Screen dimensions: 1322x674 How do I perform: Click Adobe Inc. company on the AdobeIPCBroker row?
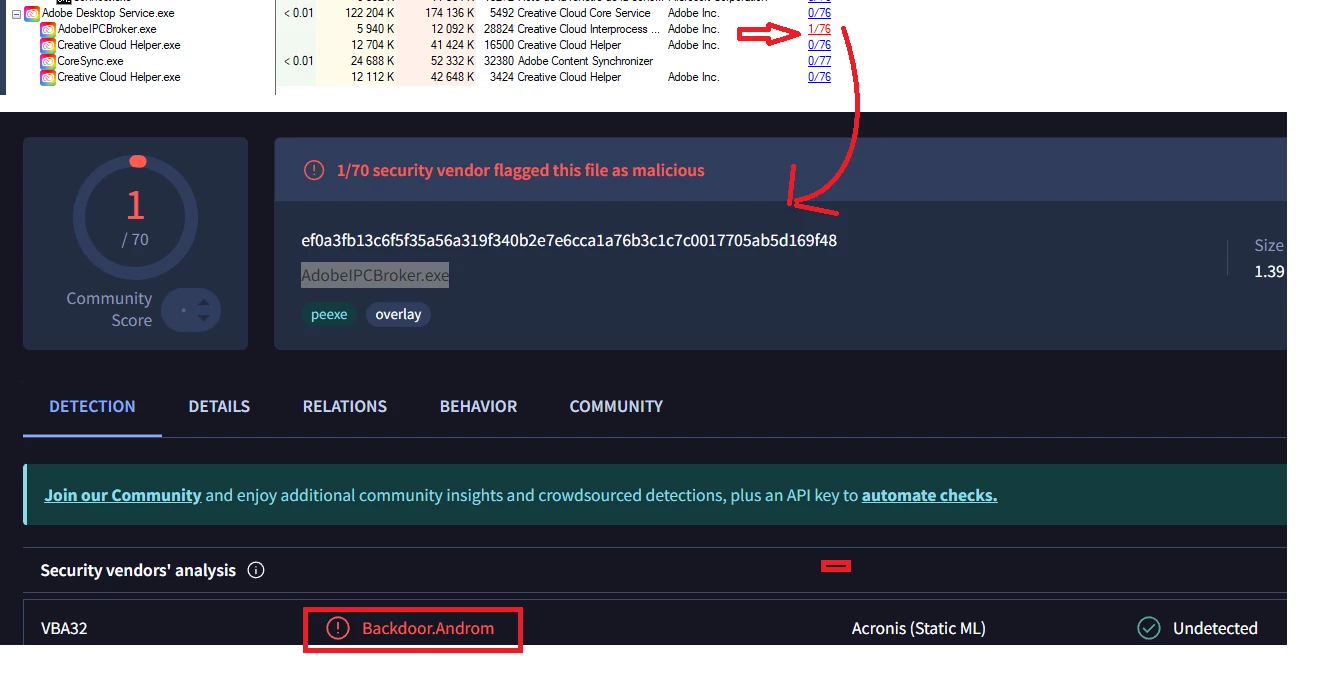coord(693,29)
